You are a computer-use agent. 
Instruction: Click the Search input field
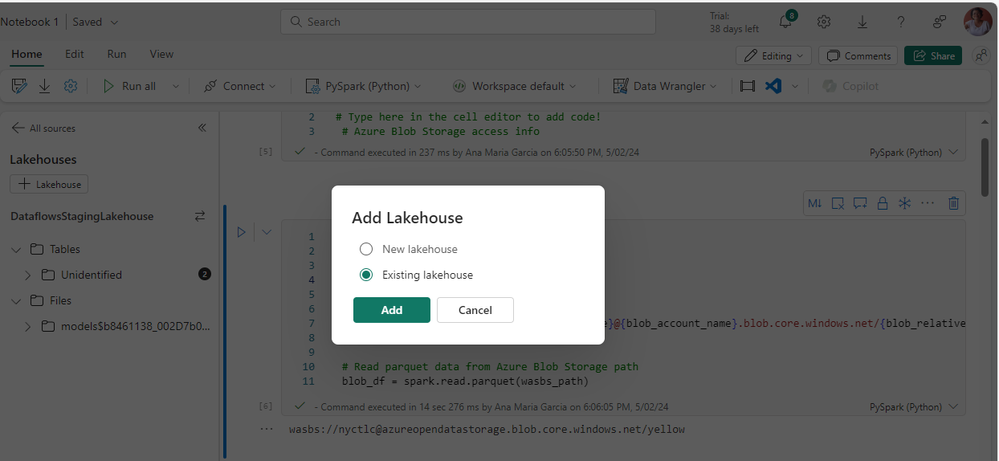(468, 22)
